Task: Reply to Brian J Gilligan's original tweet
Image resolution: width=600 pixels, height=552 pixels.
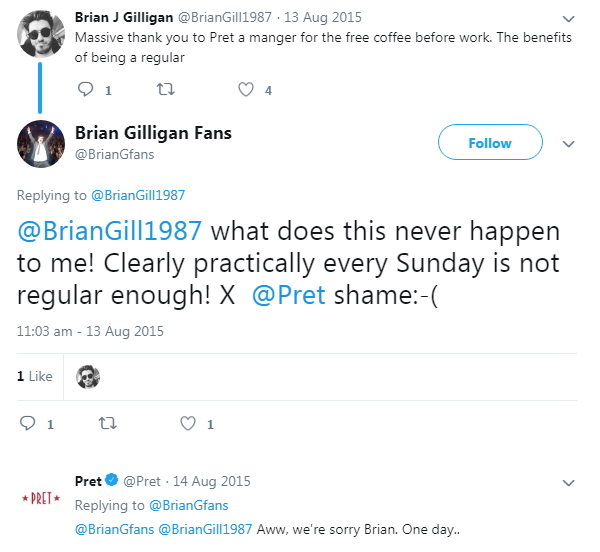Action: pyautogui.click(x=86, y=90)
